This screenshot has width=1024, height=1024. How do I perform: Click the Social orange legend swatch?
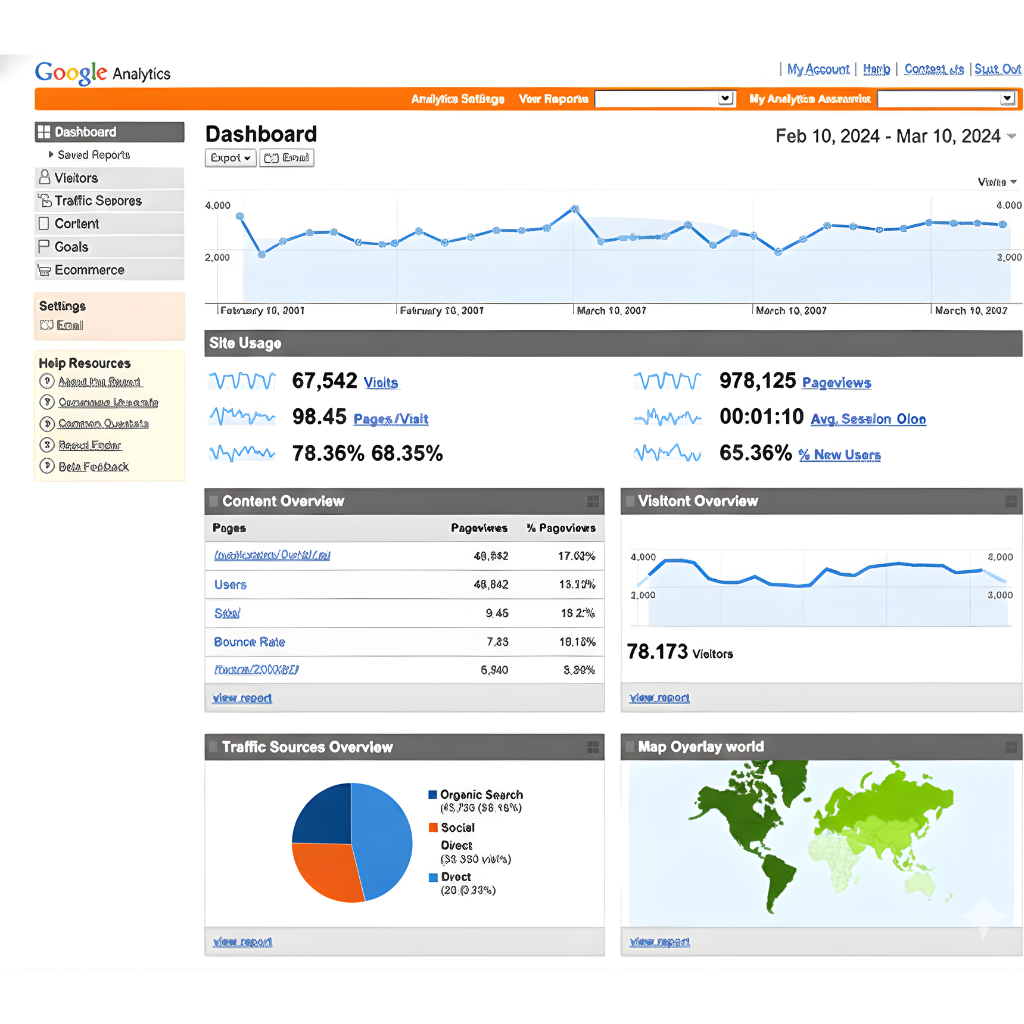(x=432, y=827)
